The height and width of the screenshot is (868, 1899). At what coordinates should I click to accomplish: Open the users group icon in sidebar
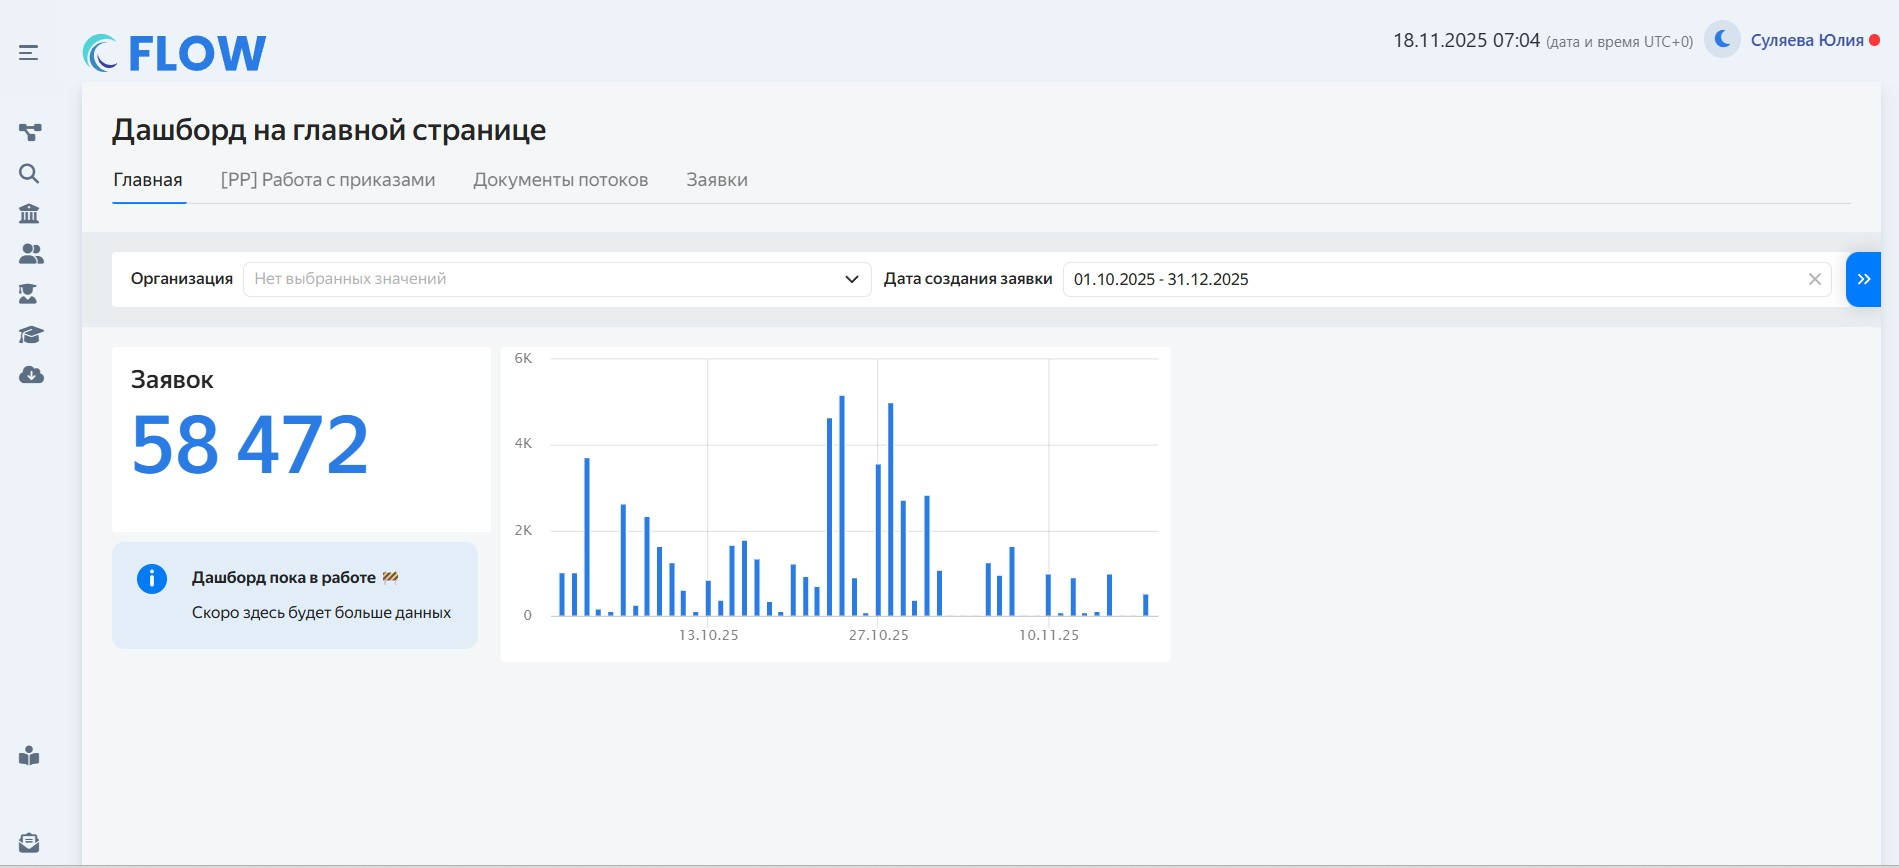31,254
